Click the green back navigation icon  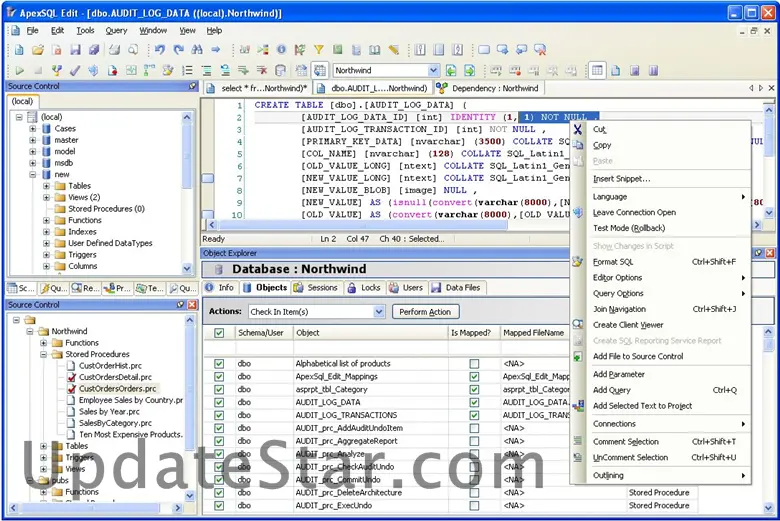coord(451,71)
